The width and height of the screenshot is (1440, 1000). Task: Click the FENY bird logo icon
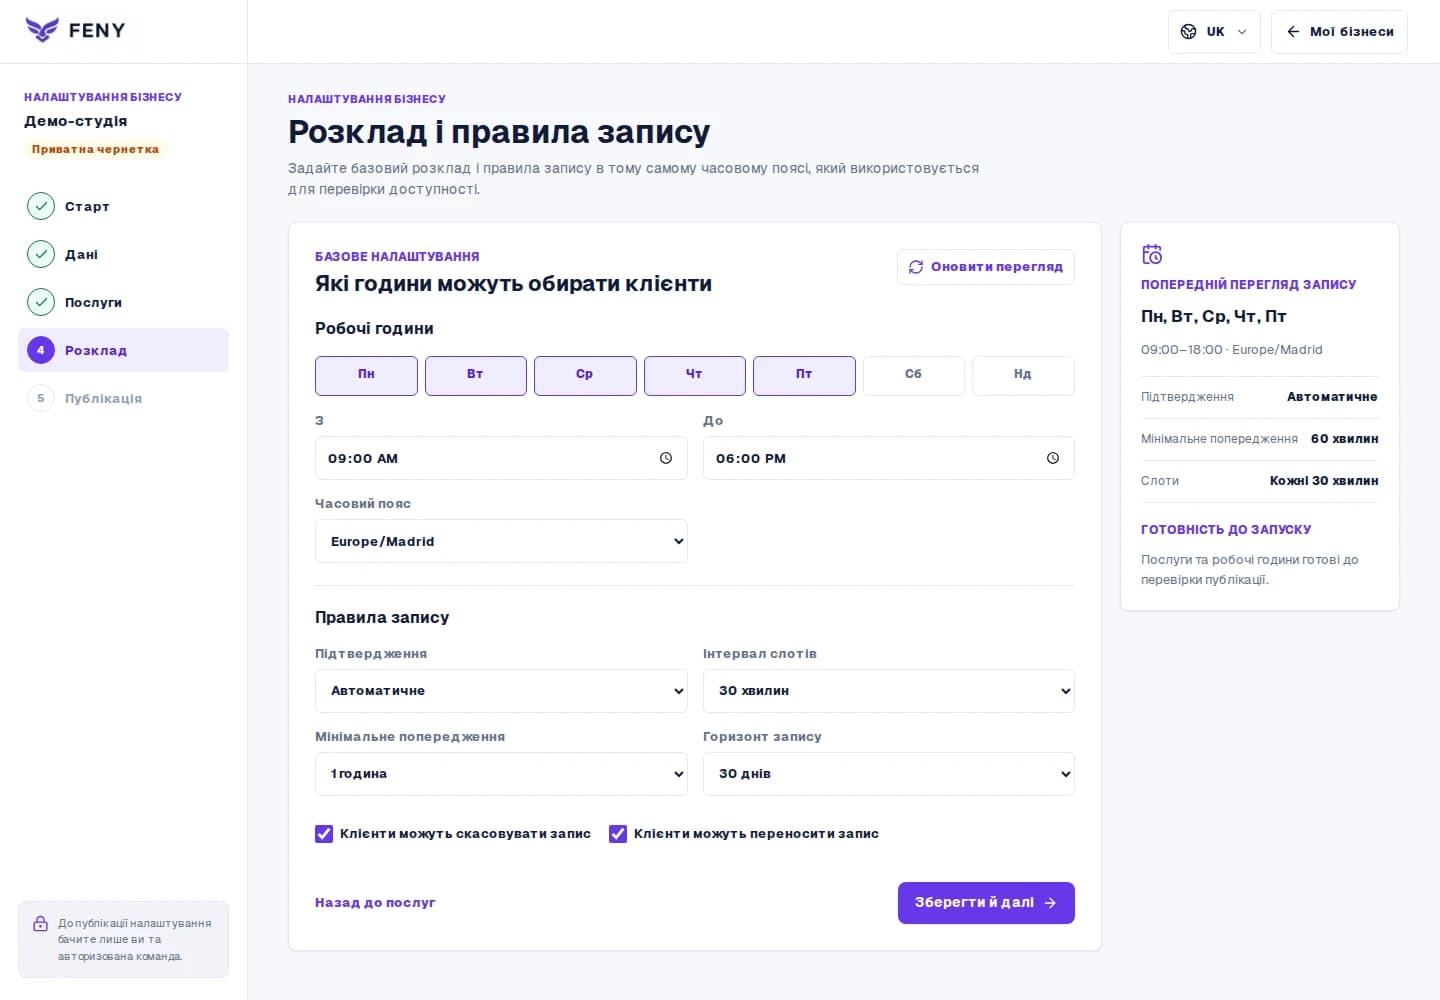(42, 30)
